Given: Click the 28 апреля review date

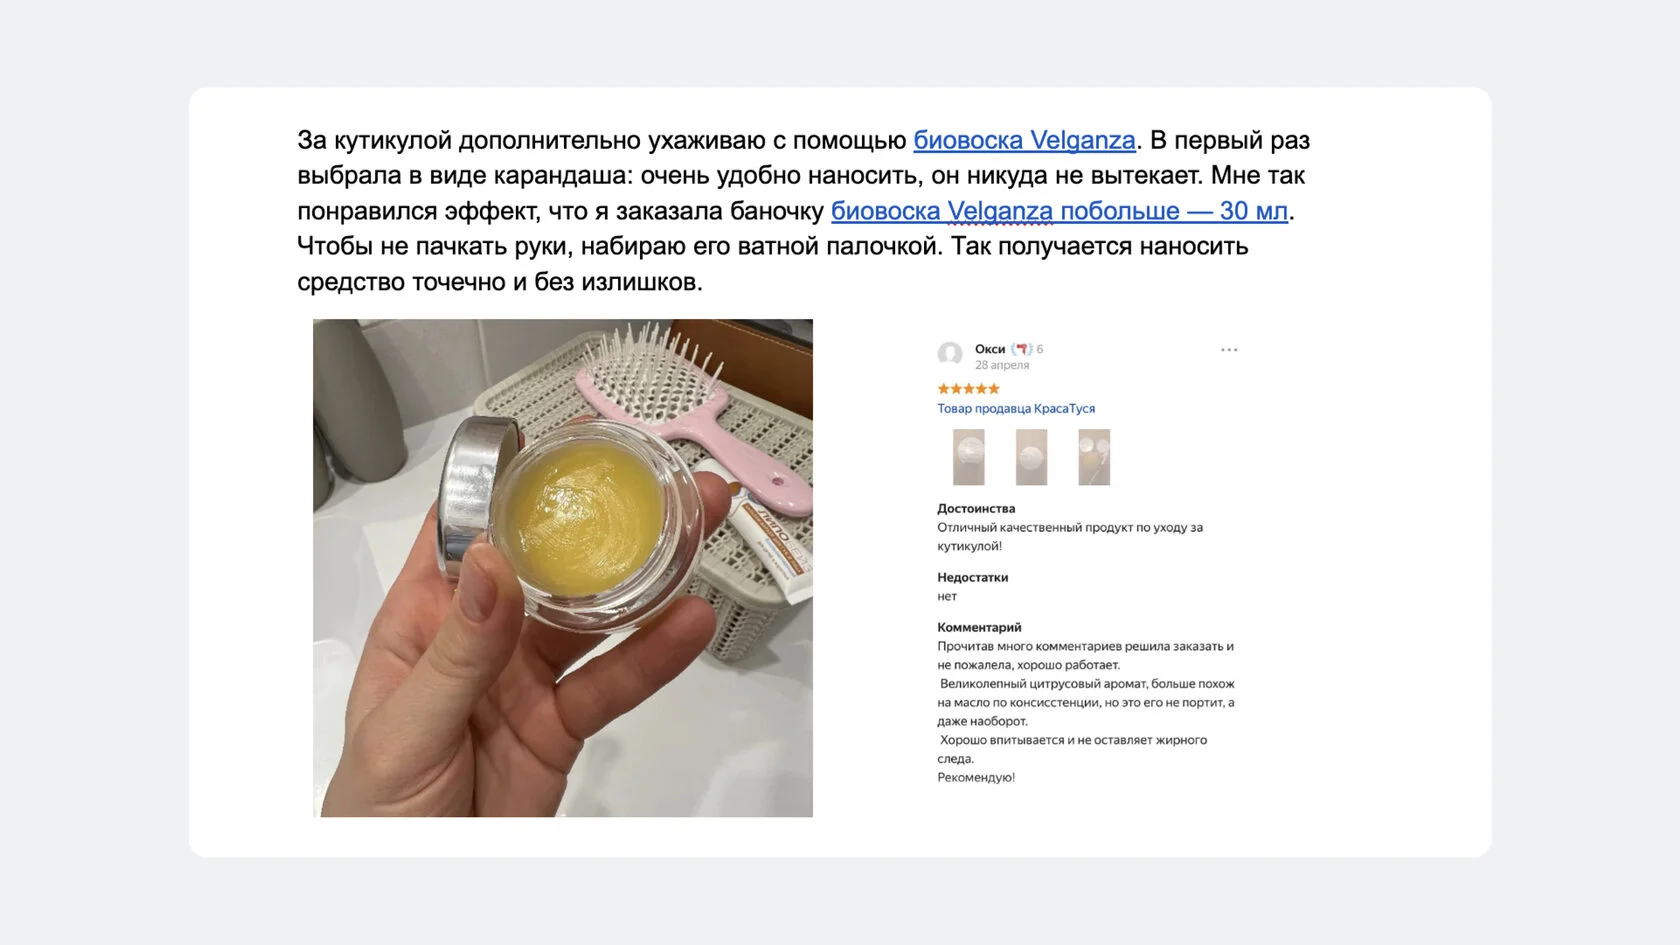Looking at the screenshot, I should point(1002,365).
